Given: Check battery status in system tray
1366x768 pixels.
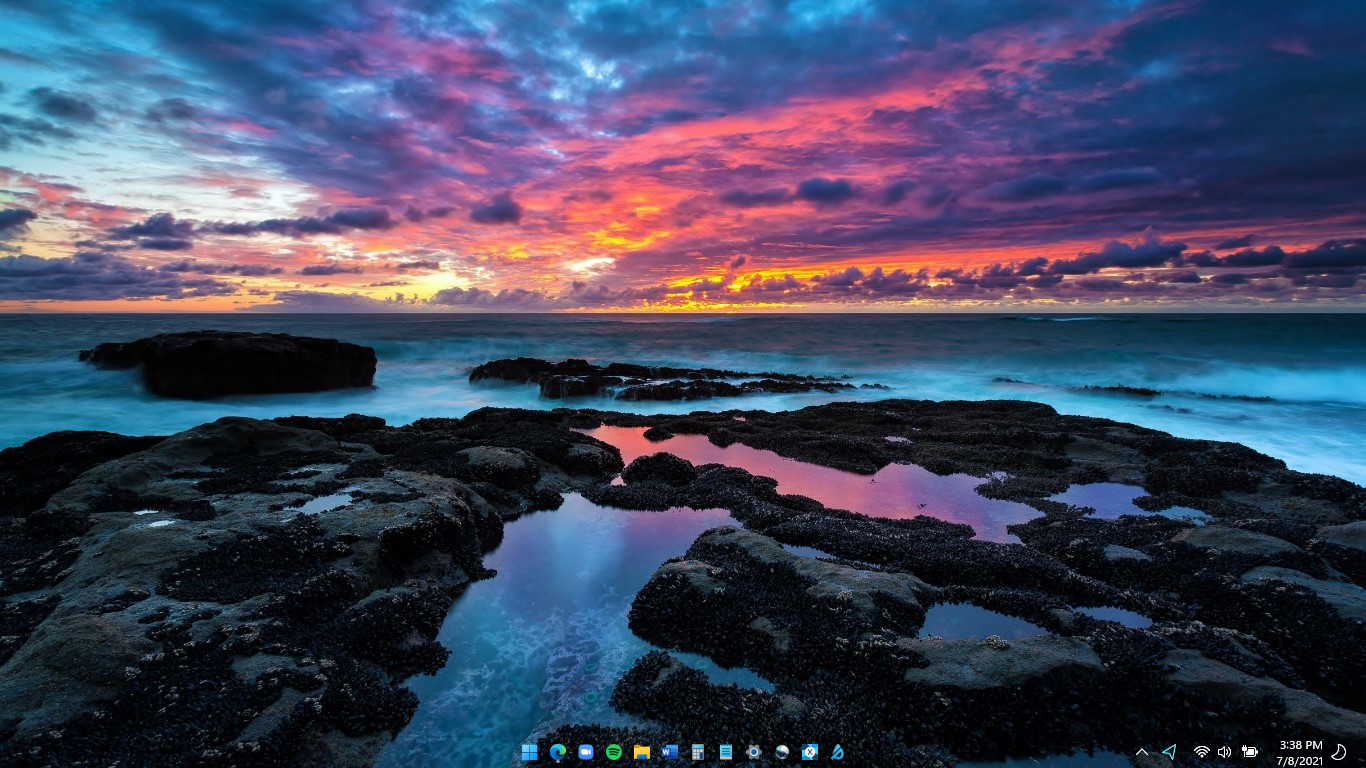Looking at the screenshot, I should (1250, 751).
